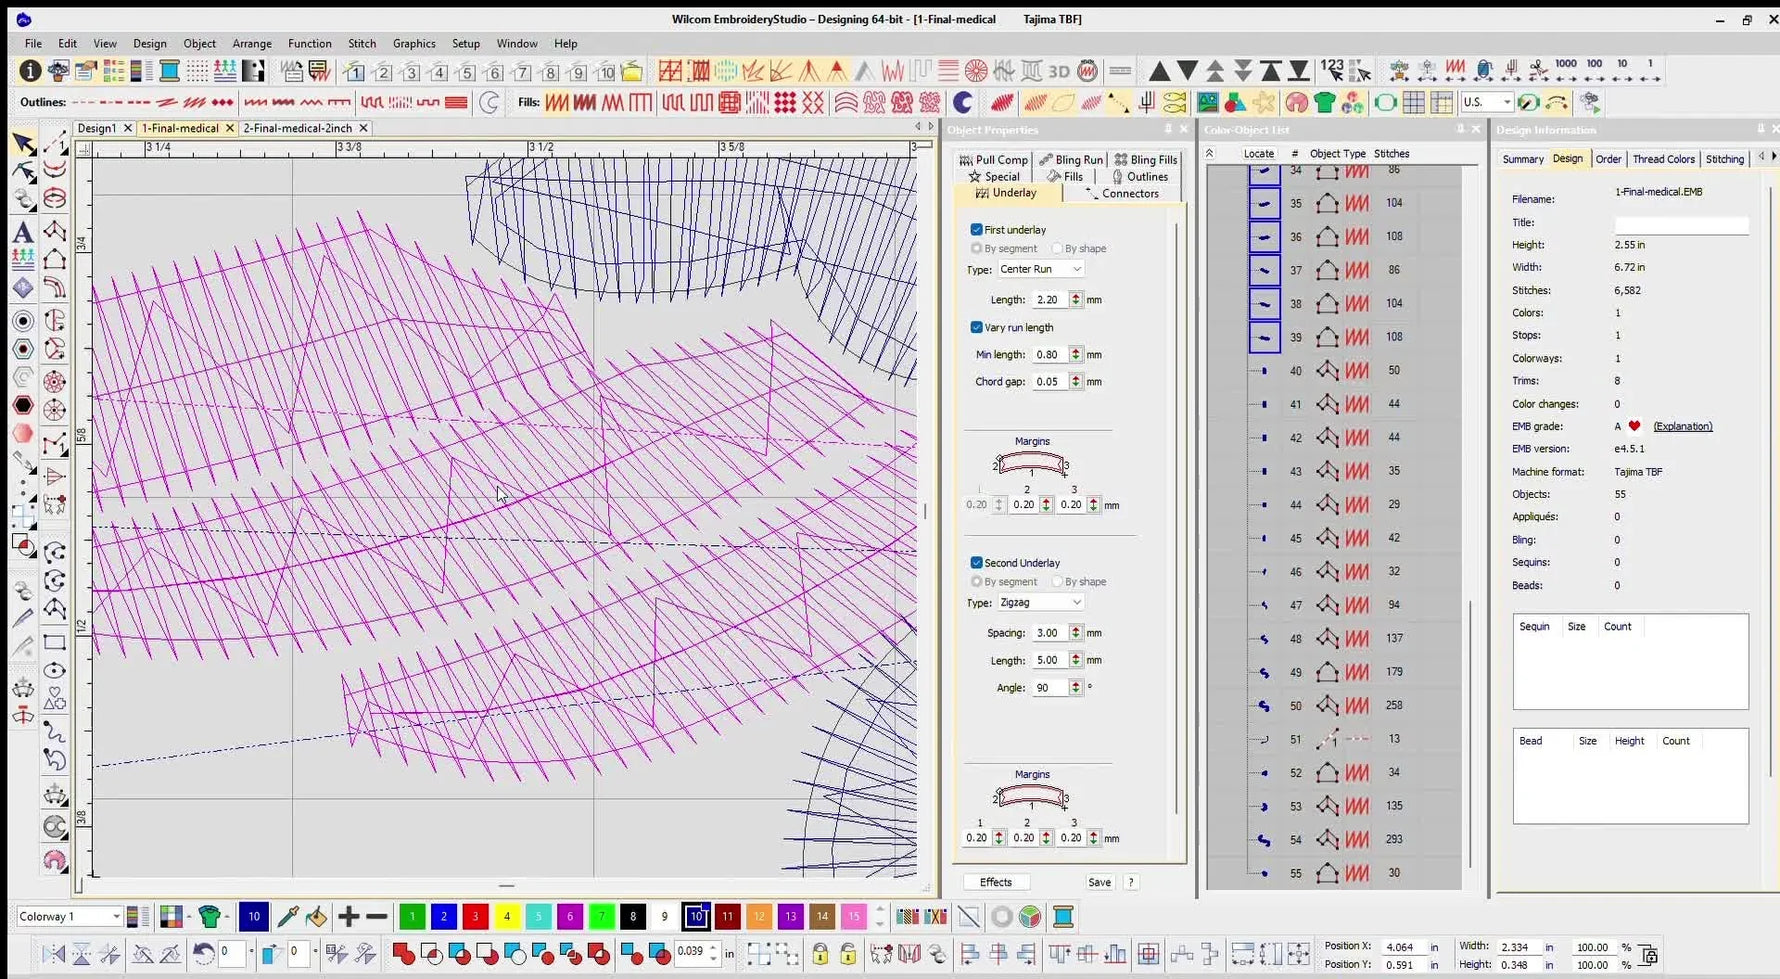
Task: Open the Stitch menu
Action: pyautogui.click(x=362, y=43)
